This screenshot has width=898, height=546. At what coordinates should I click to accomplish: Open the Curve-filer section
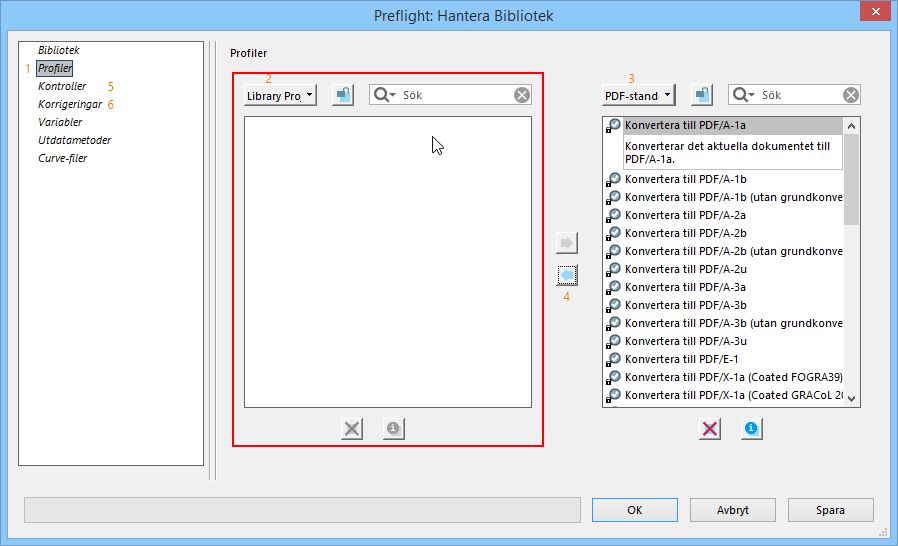click(62, 158)
